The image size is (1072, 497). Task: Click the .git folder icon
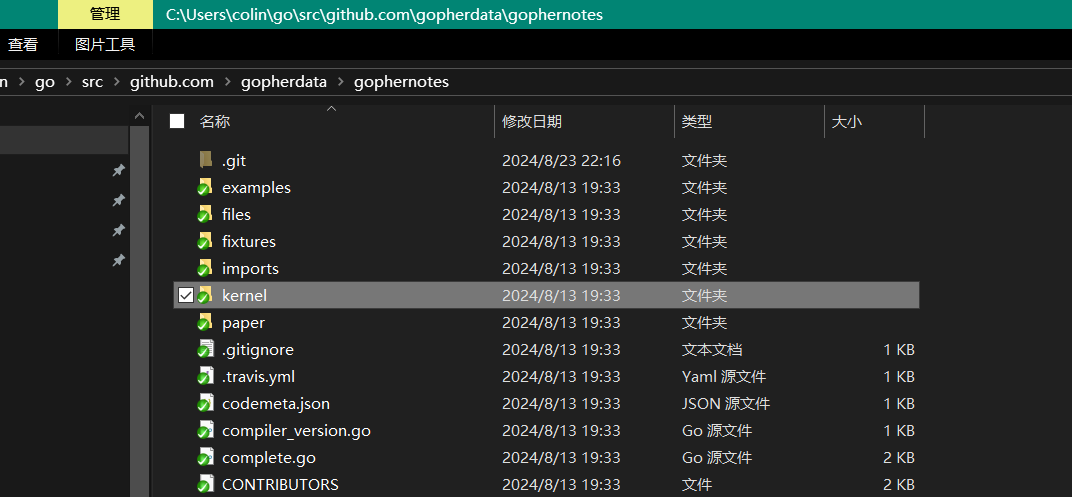(x=206, y=160)
